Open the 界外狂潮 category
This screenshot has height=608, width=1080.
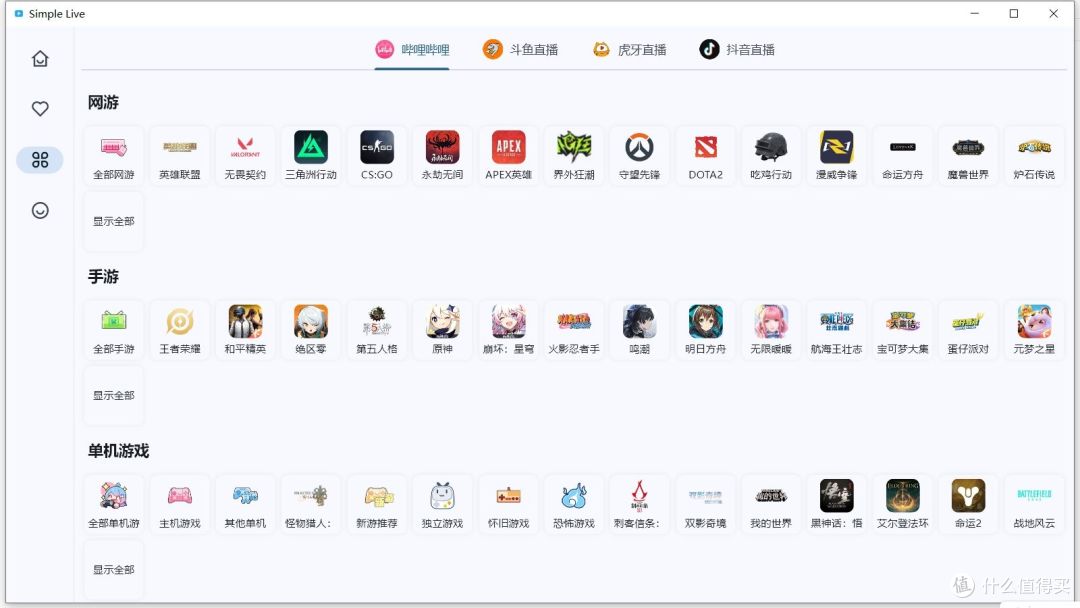pyautogui.click(x=574, y=156)
